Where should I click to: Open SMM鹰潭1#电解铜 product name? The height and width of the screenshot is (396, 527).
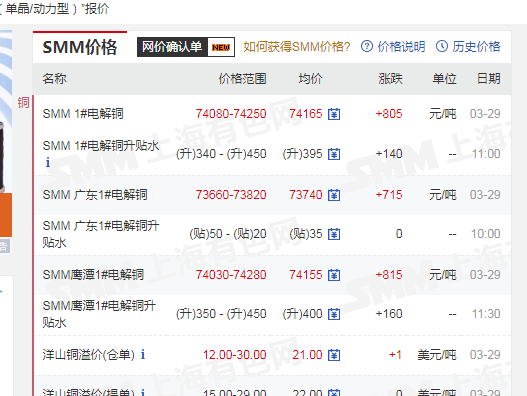(x=93, y=275)
